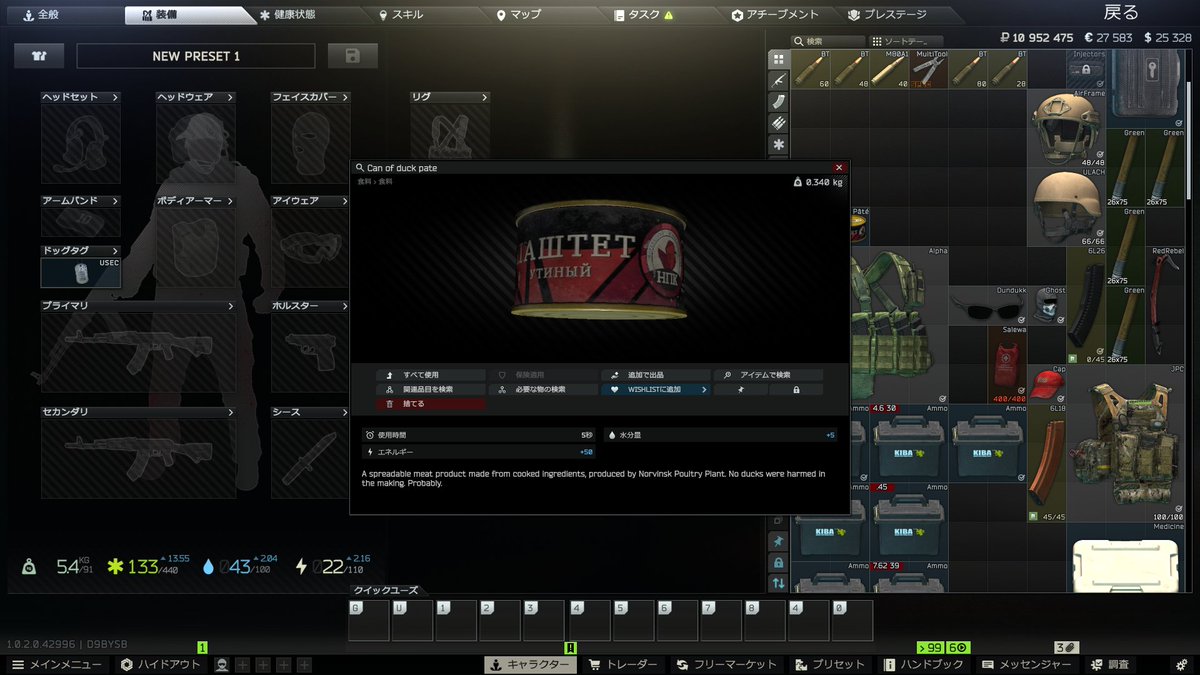1200x675 pixels.
Task: Filter stash by weapons rifle icon
Action: point(779,80)
